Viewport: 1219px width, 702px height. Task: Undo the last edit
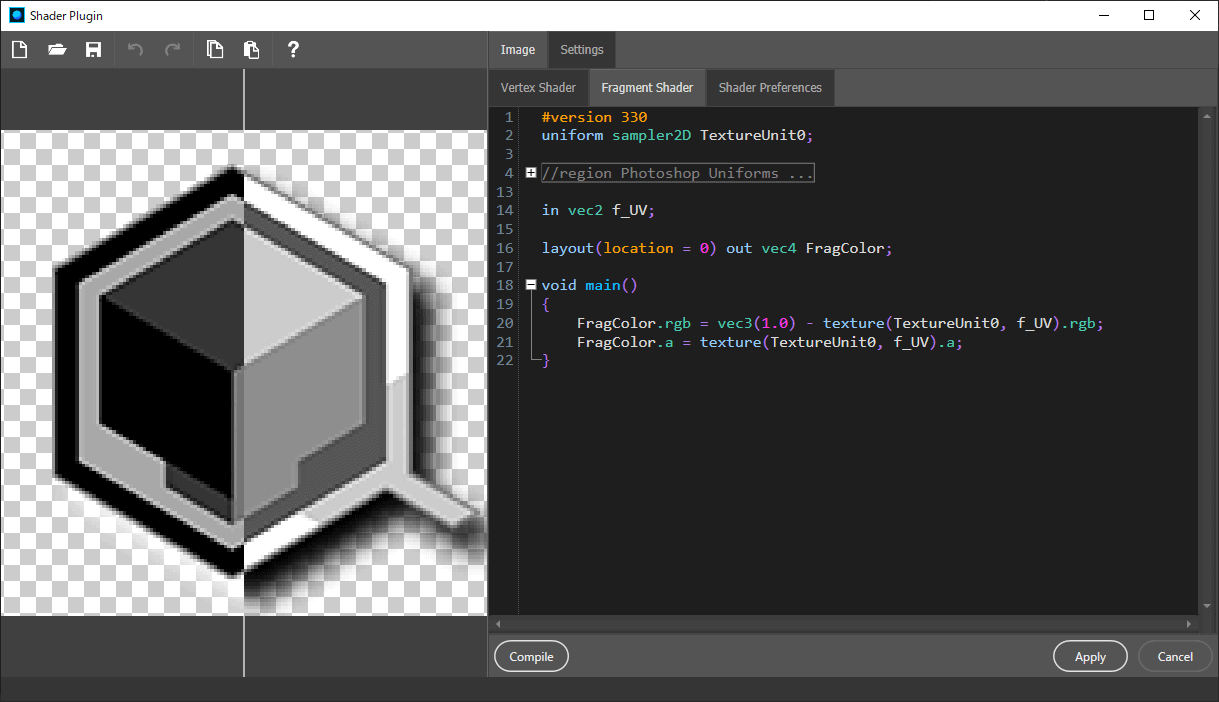click(136, 49)
